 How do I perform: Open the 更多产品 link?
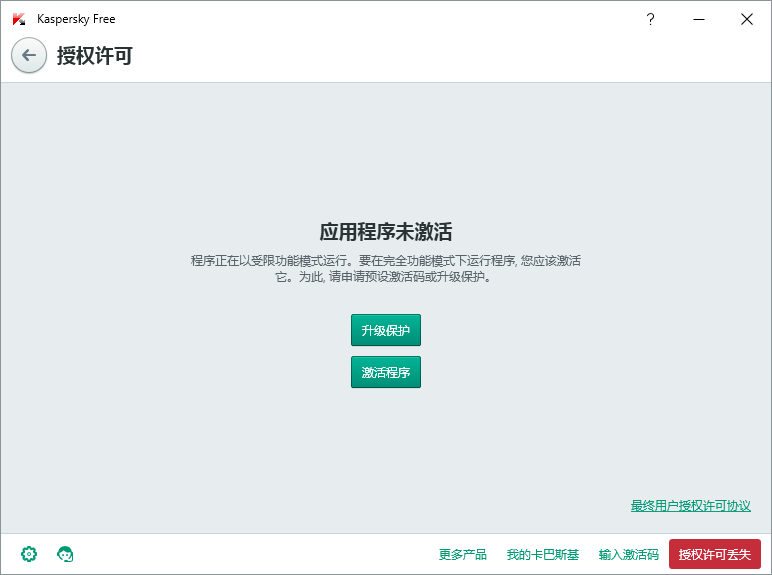(x=462, y=554)
